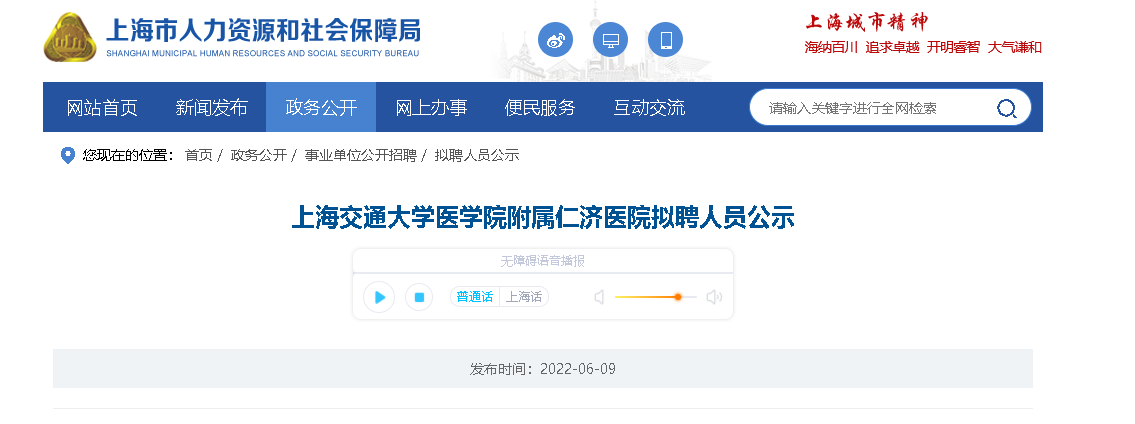Viewport: 1135px width, 424px height.
Task: Open the desktop monitor version icon
Action: point(610,40)
